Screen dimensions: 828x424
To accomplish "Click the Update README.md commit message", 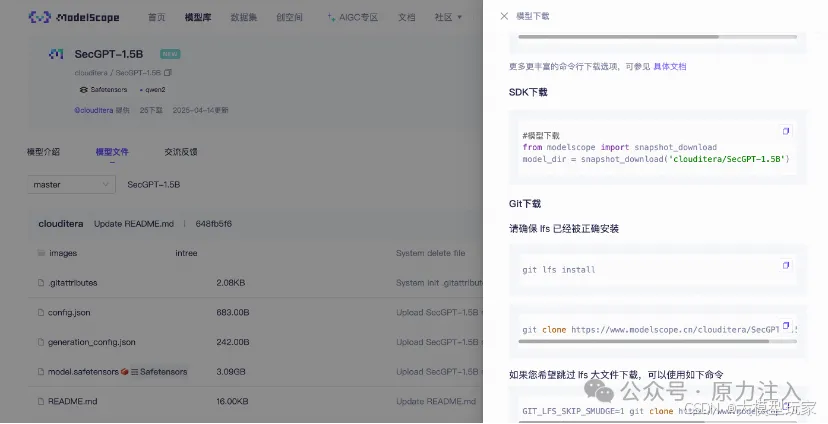I will (134, 224).
